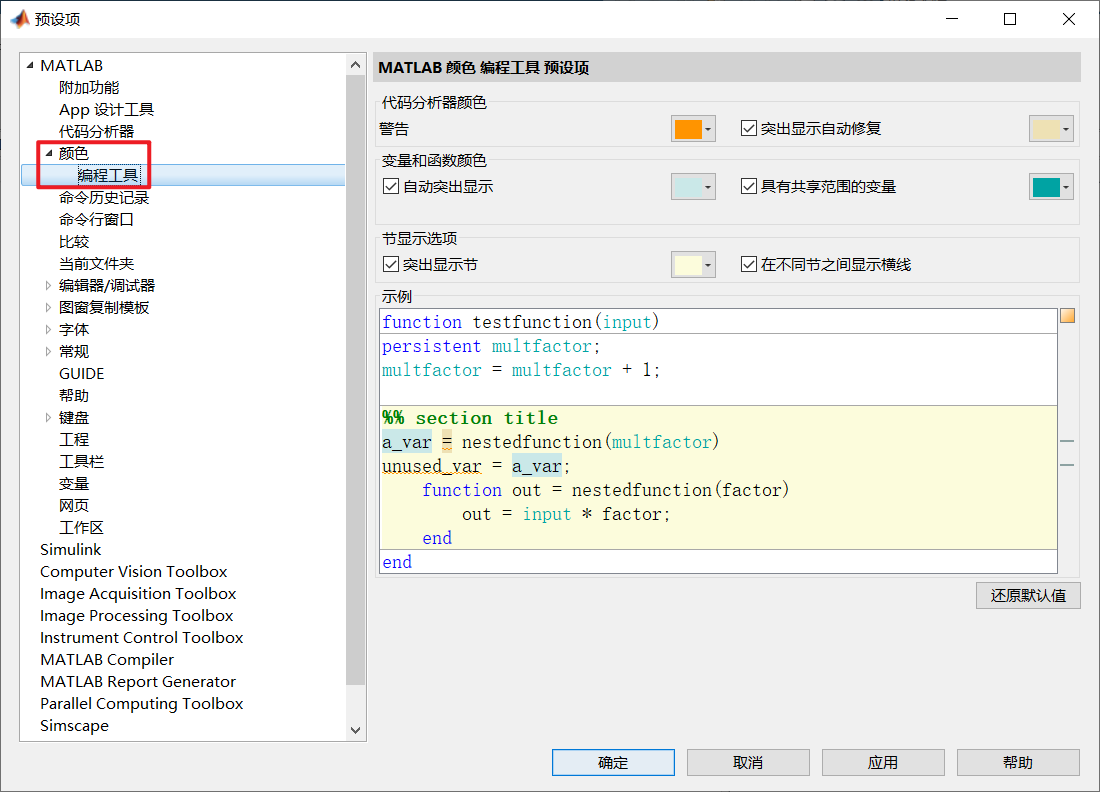This screenshot has height=792, width=1100.
Task: Click the tree scrollbar down arrow
Action: (356, 730)
